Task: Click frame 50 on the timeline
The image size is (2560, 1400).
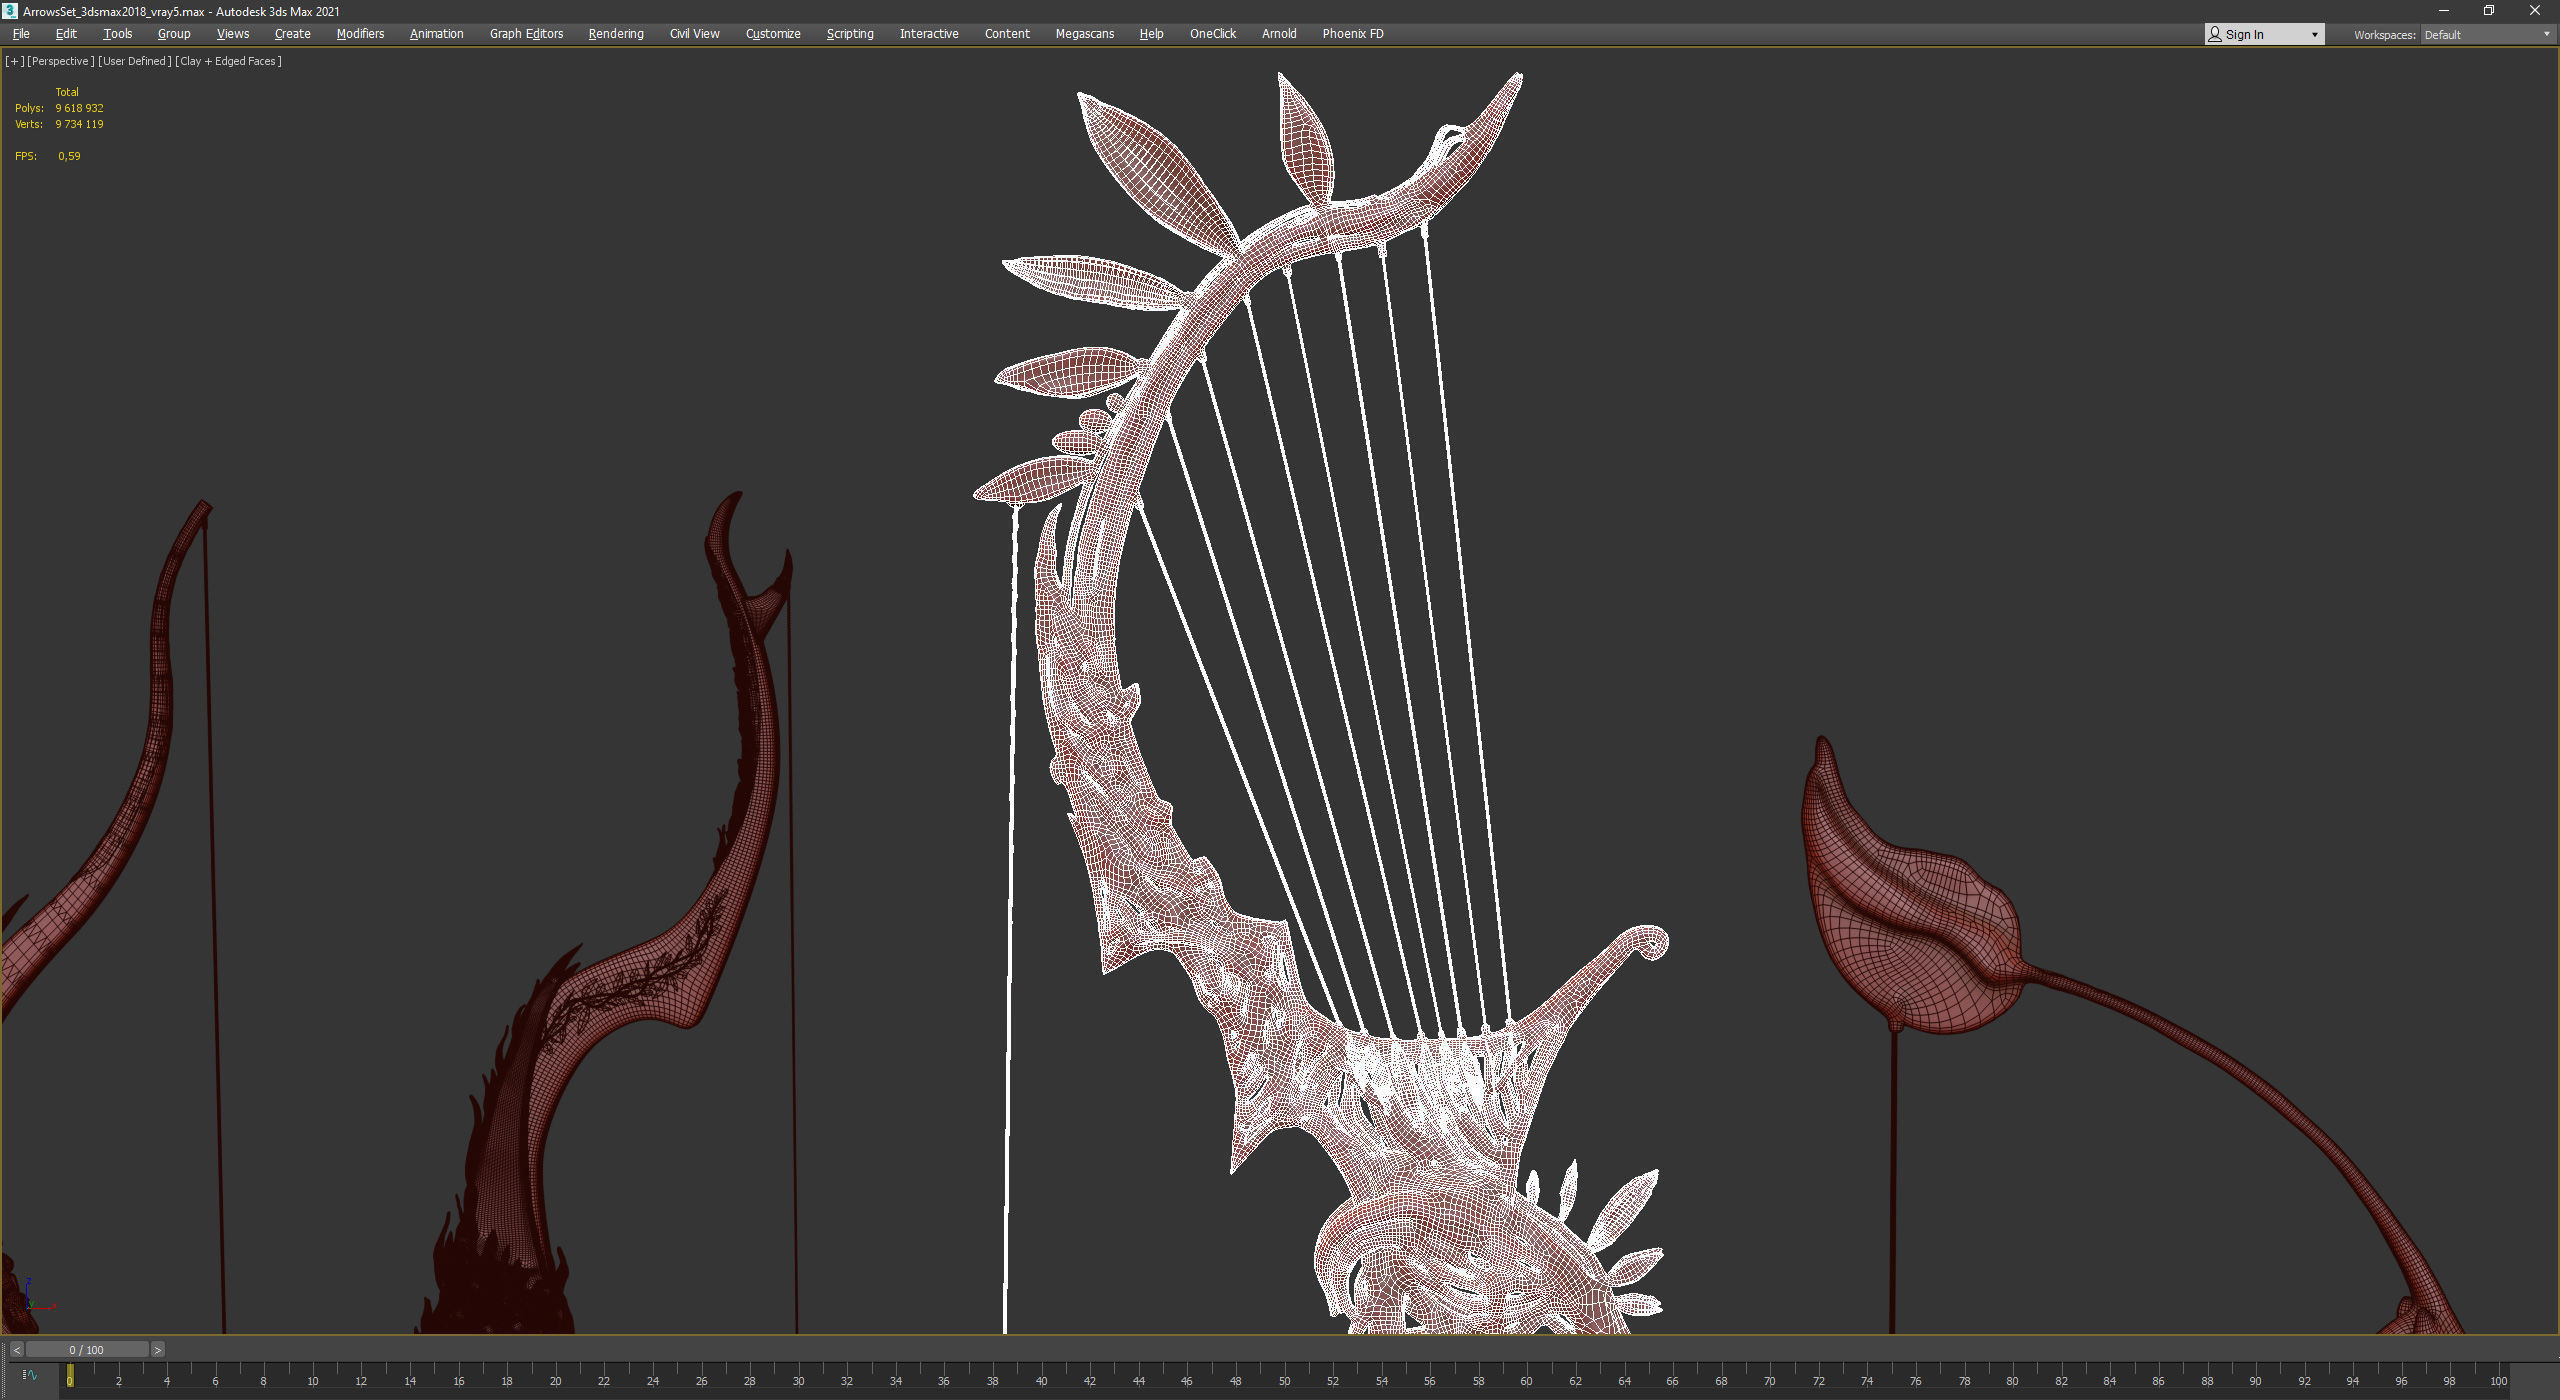Action: tap(1284, 1378)
